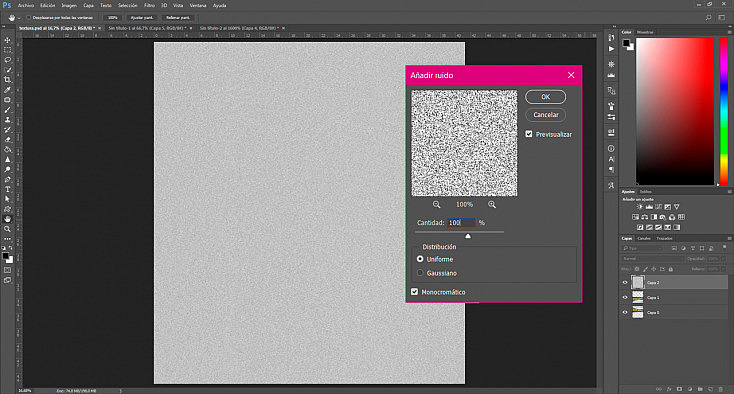Viewport: 734px width, 394px height.
Task: Open the Archivo menu
Action: [26, 6]
